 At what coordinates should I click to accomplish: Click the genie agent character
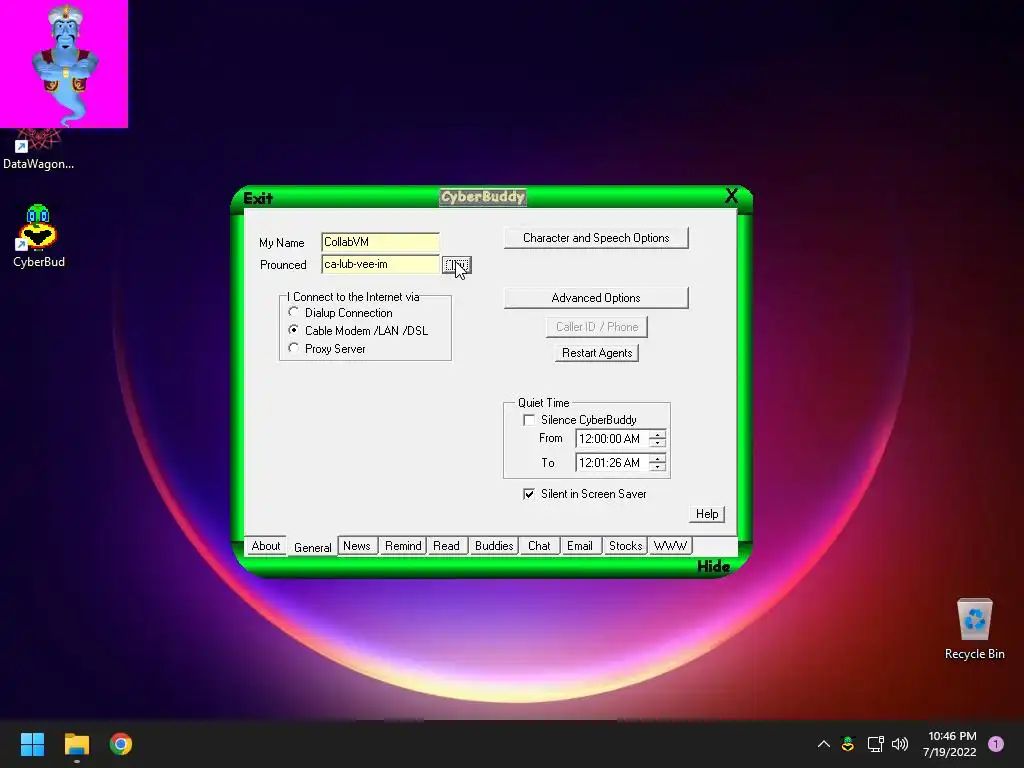65,65
